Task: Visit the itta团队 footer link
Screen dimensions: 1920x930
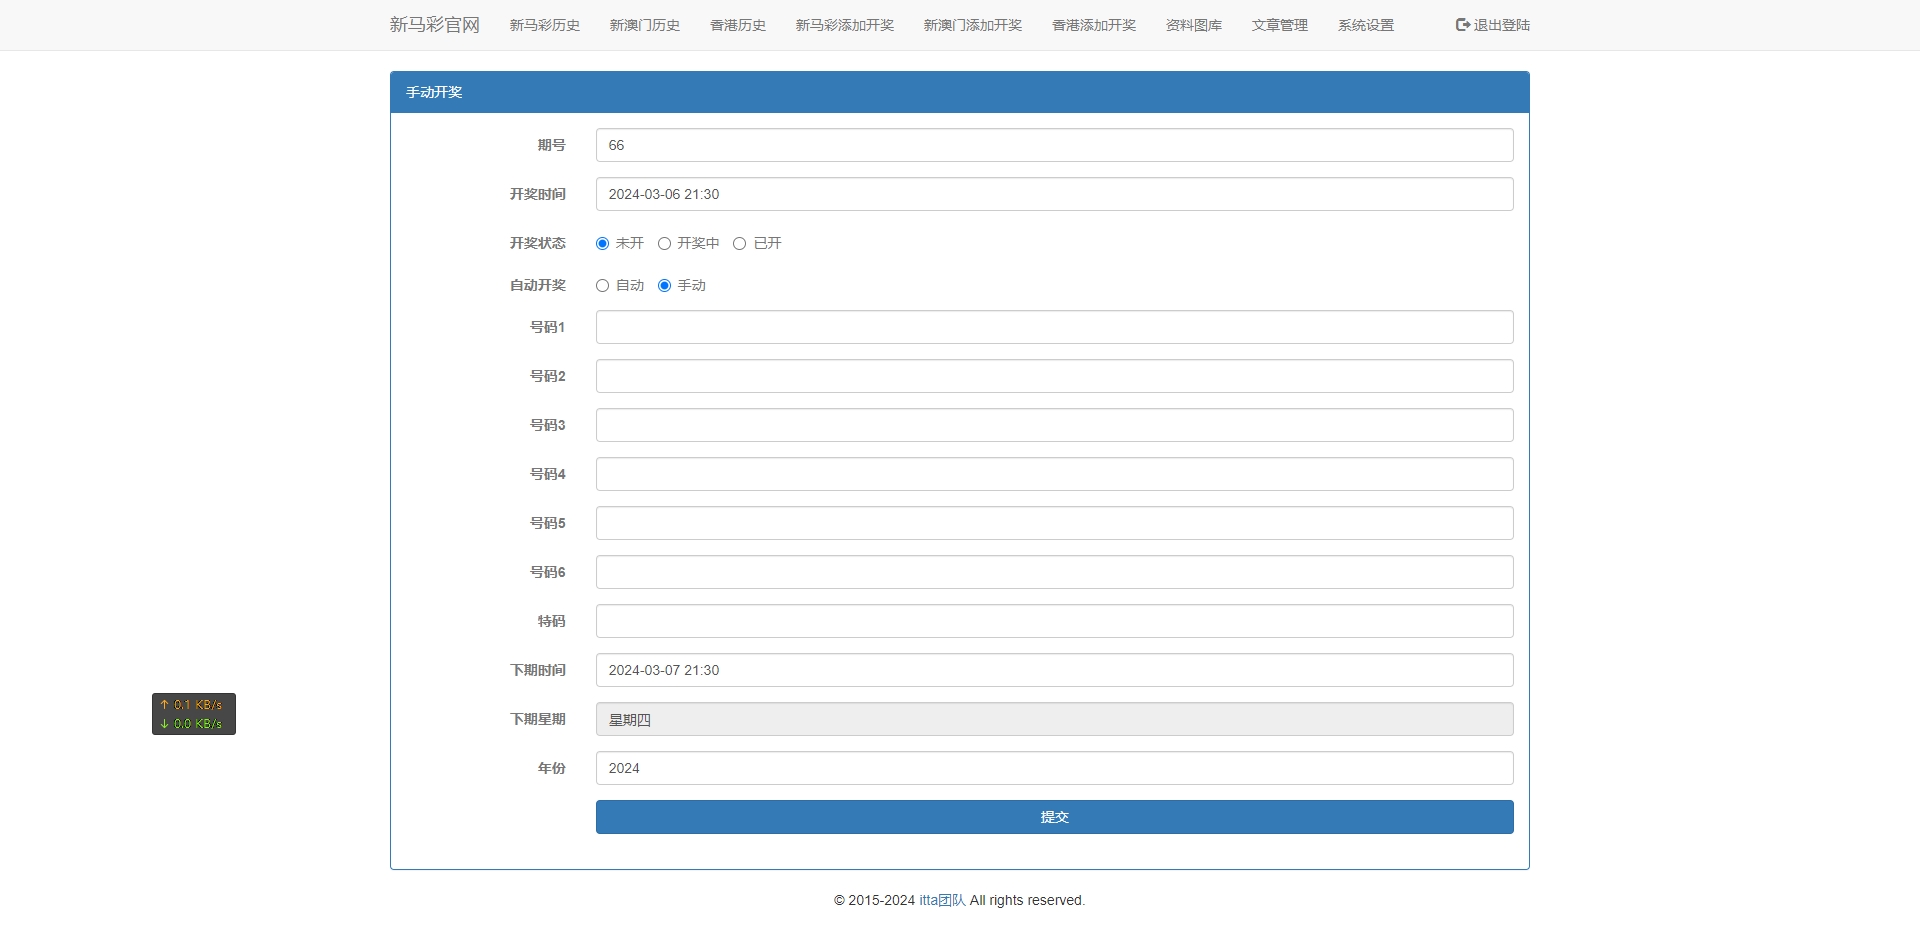Action: point(941,900)
